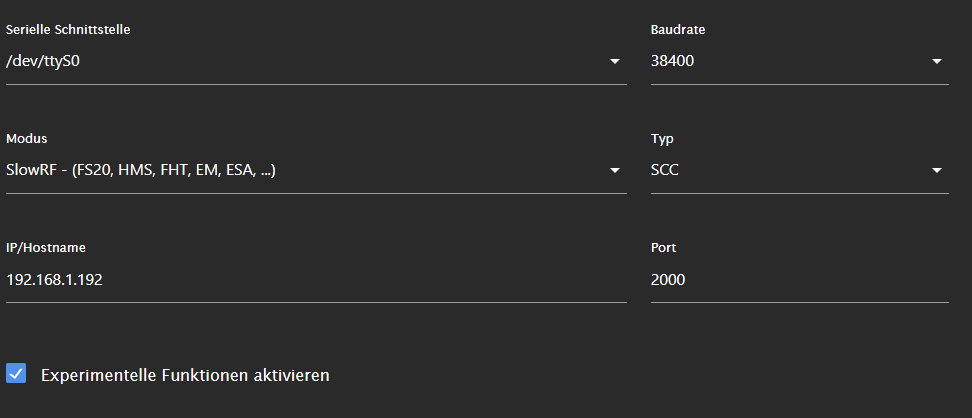Open the Serielle Schnittstelle dropdown arrow

[x=614, y=62]
